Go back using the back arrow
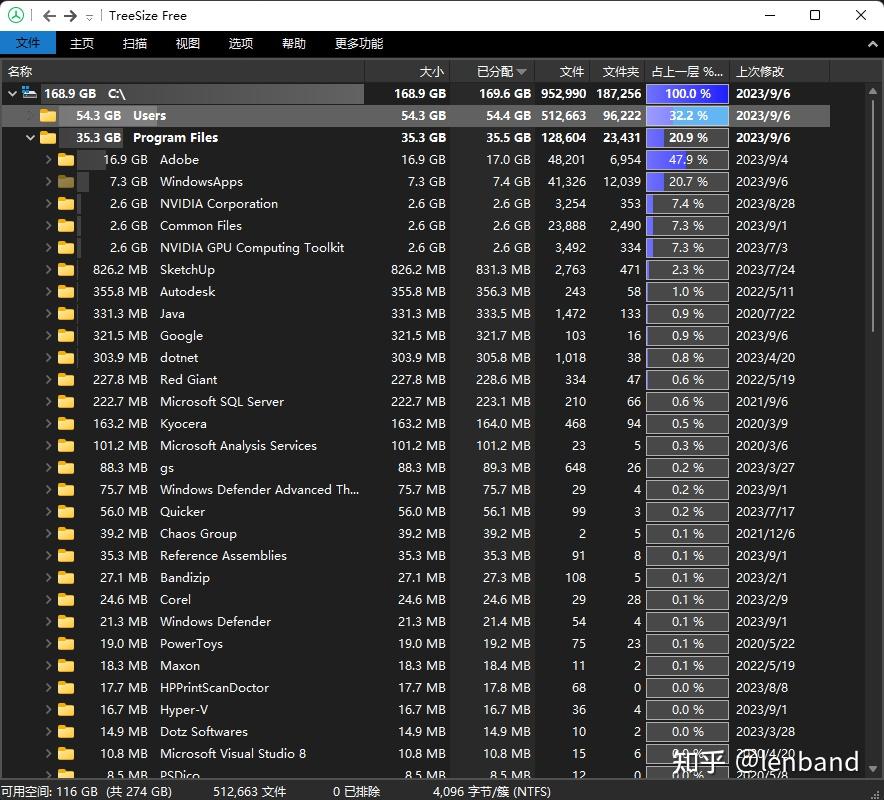884x800 pixels. tap(49, 16)
